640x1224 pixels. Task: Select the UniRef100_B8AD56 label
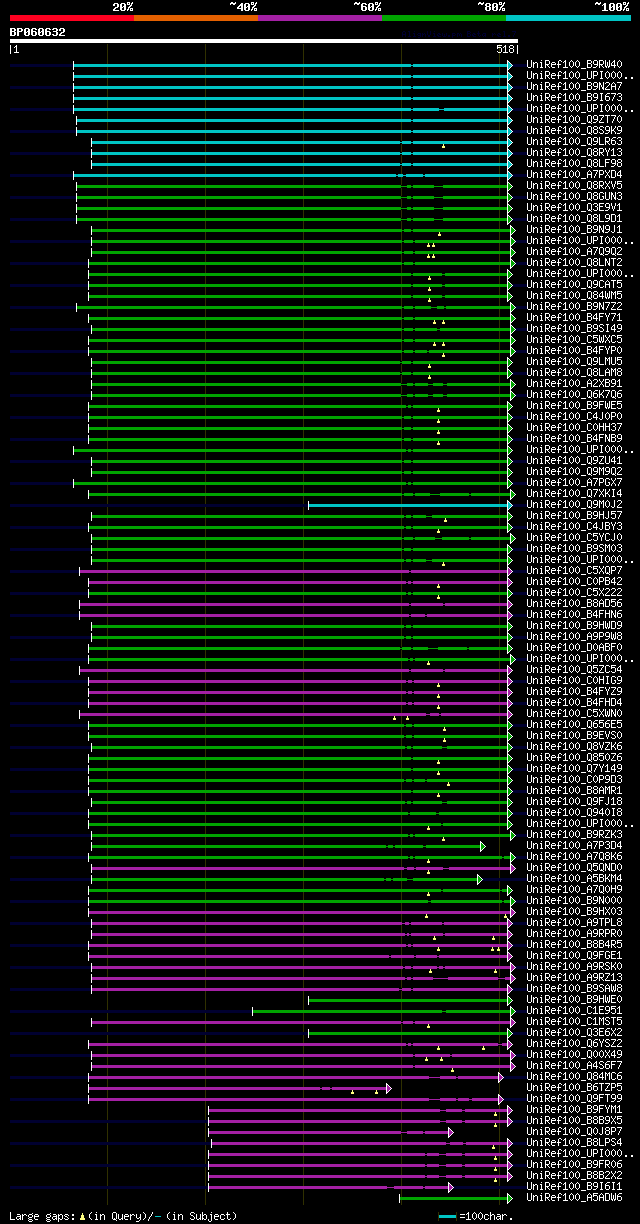click(574, 604)
